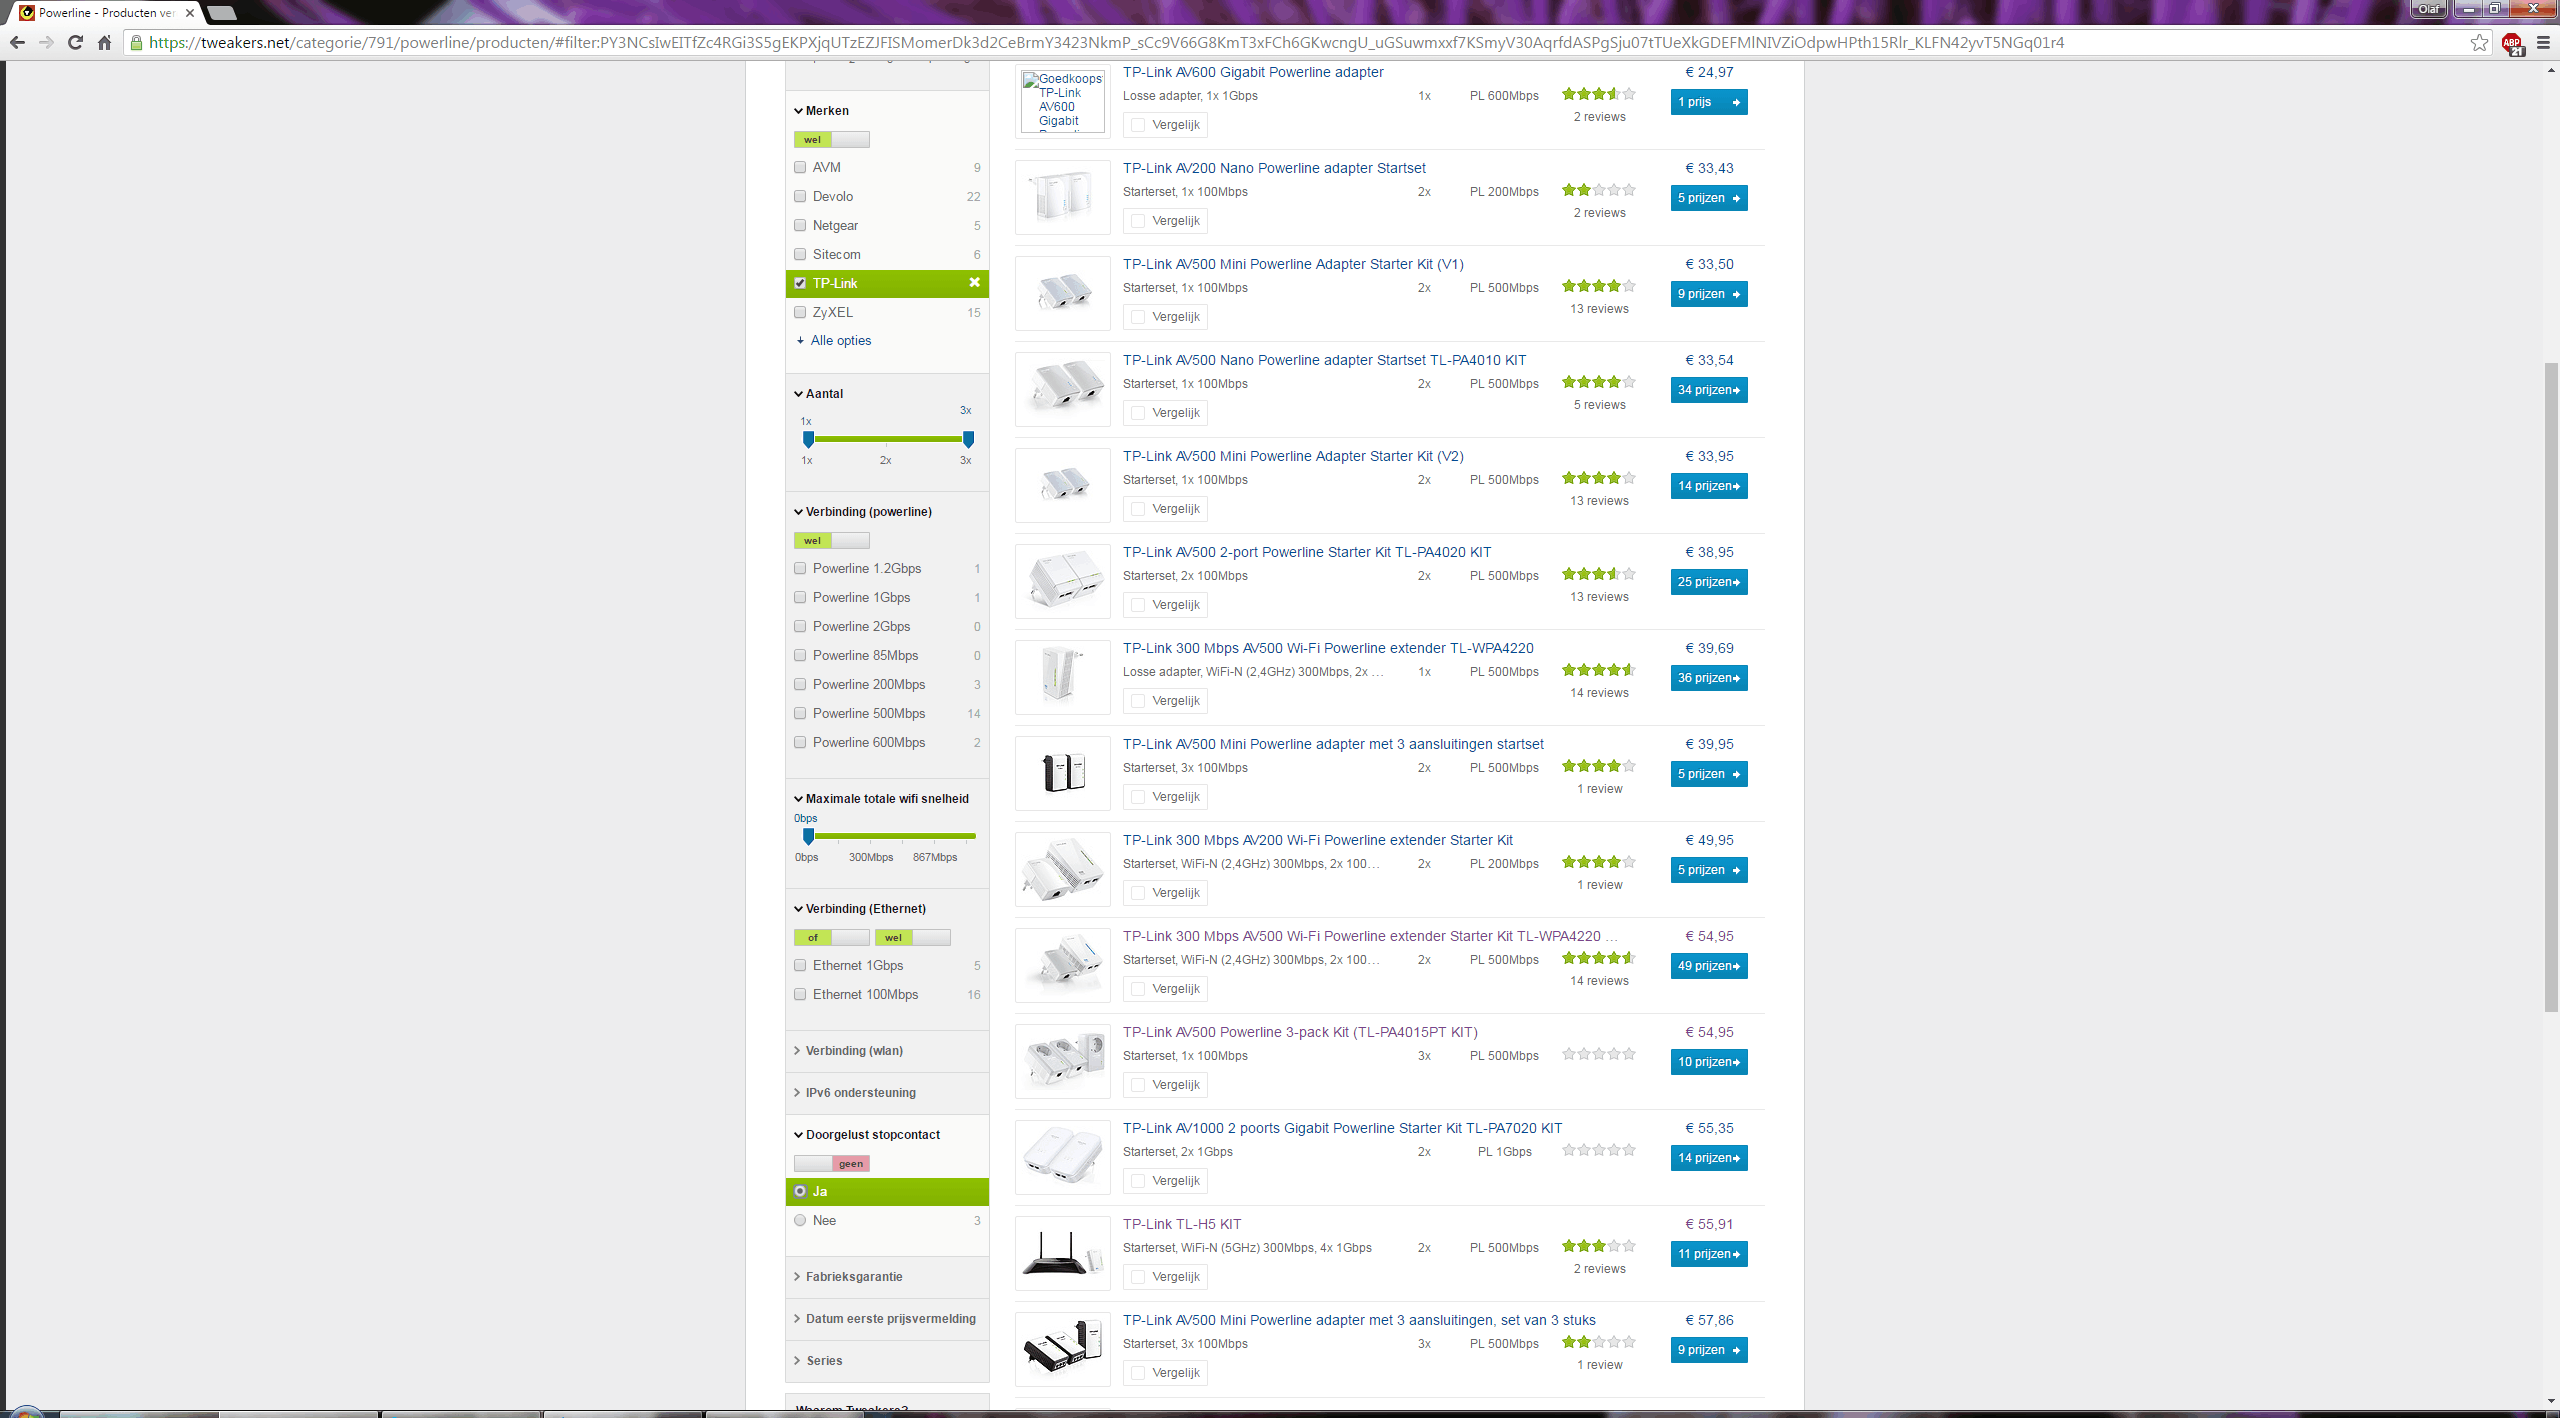Screen dimensions: 2560x1418
Task: Expand the IPv6 ondersteuning section
Action: (x=855, y=1093)
